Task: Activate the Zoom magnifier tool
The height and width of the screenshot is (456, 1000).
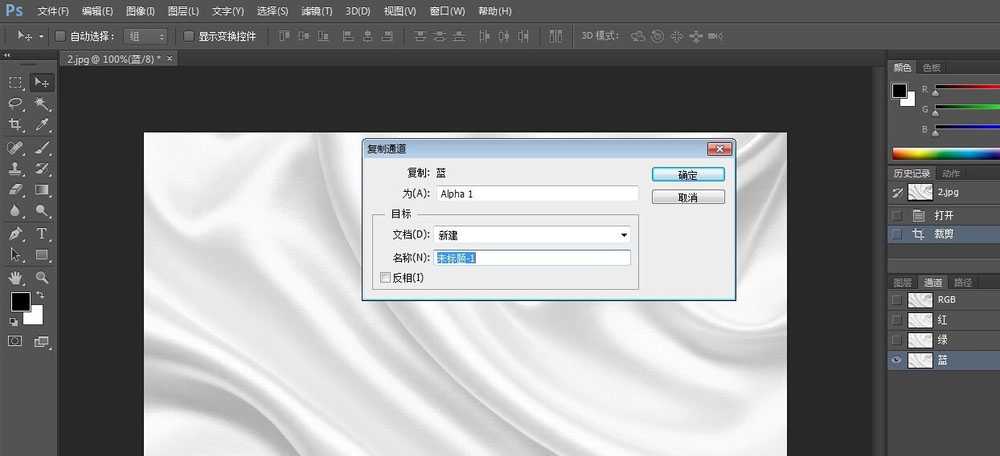Action: [x=43, y=277]
